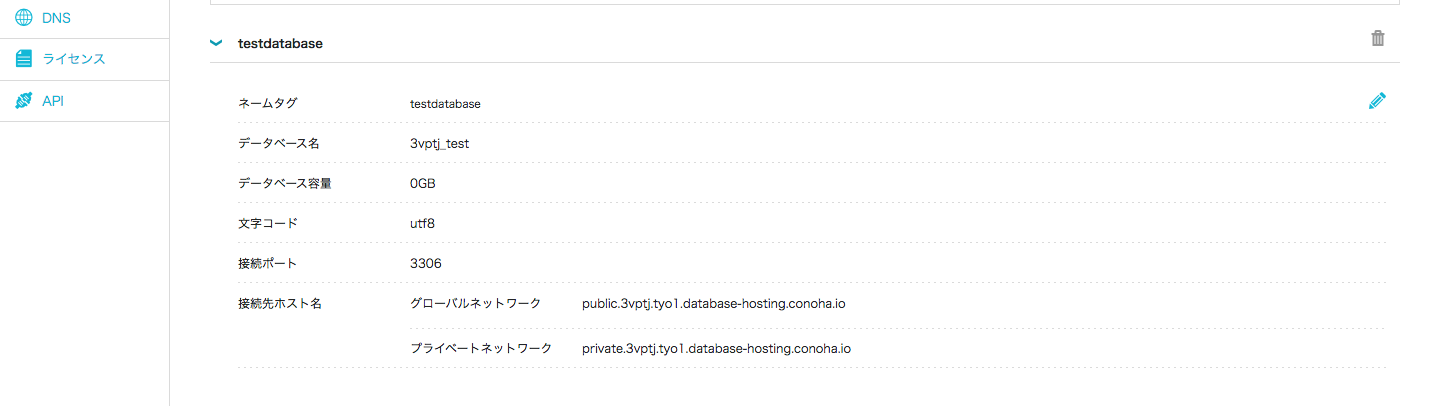Delete testdatabase with the trash icon

pos(1378,39)
